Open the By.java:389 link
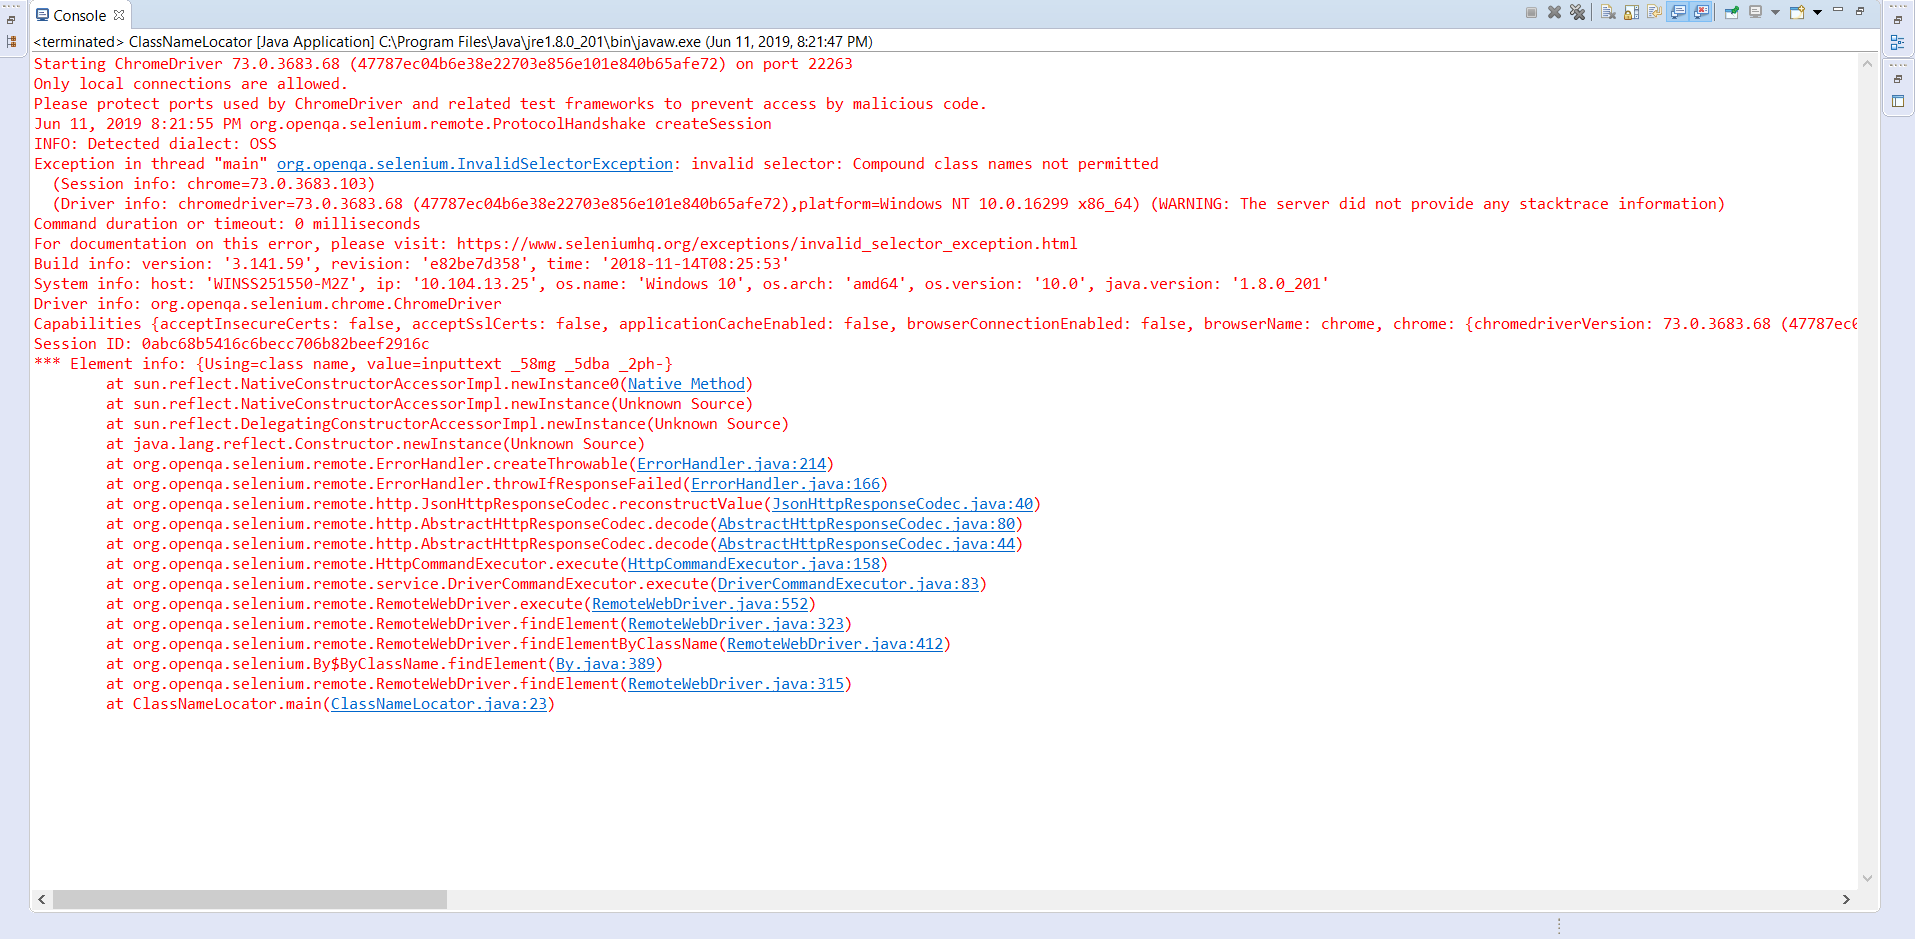The width and height of the screenshot is (1915, 939). tap(605, 664)
